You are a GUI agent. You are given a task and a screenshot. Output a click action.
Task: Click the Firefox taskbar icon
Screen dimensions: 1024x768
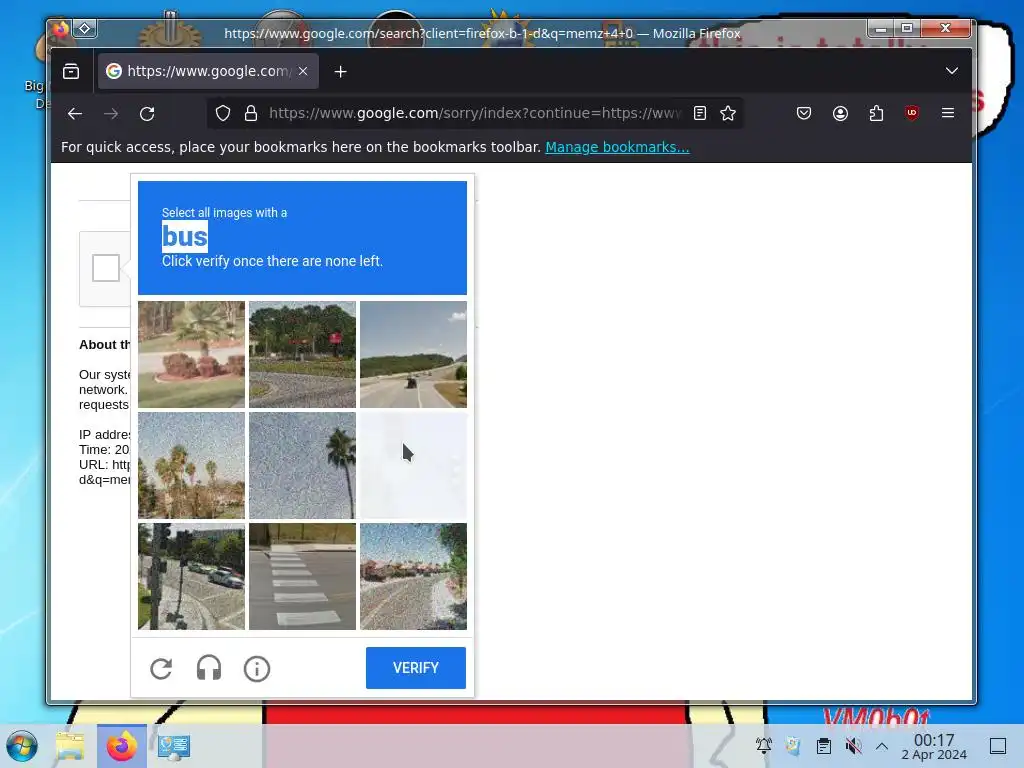[x=122, y=746]
